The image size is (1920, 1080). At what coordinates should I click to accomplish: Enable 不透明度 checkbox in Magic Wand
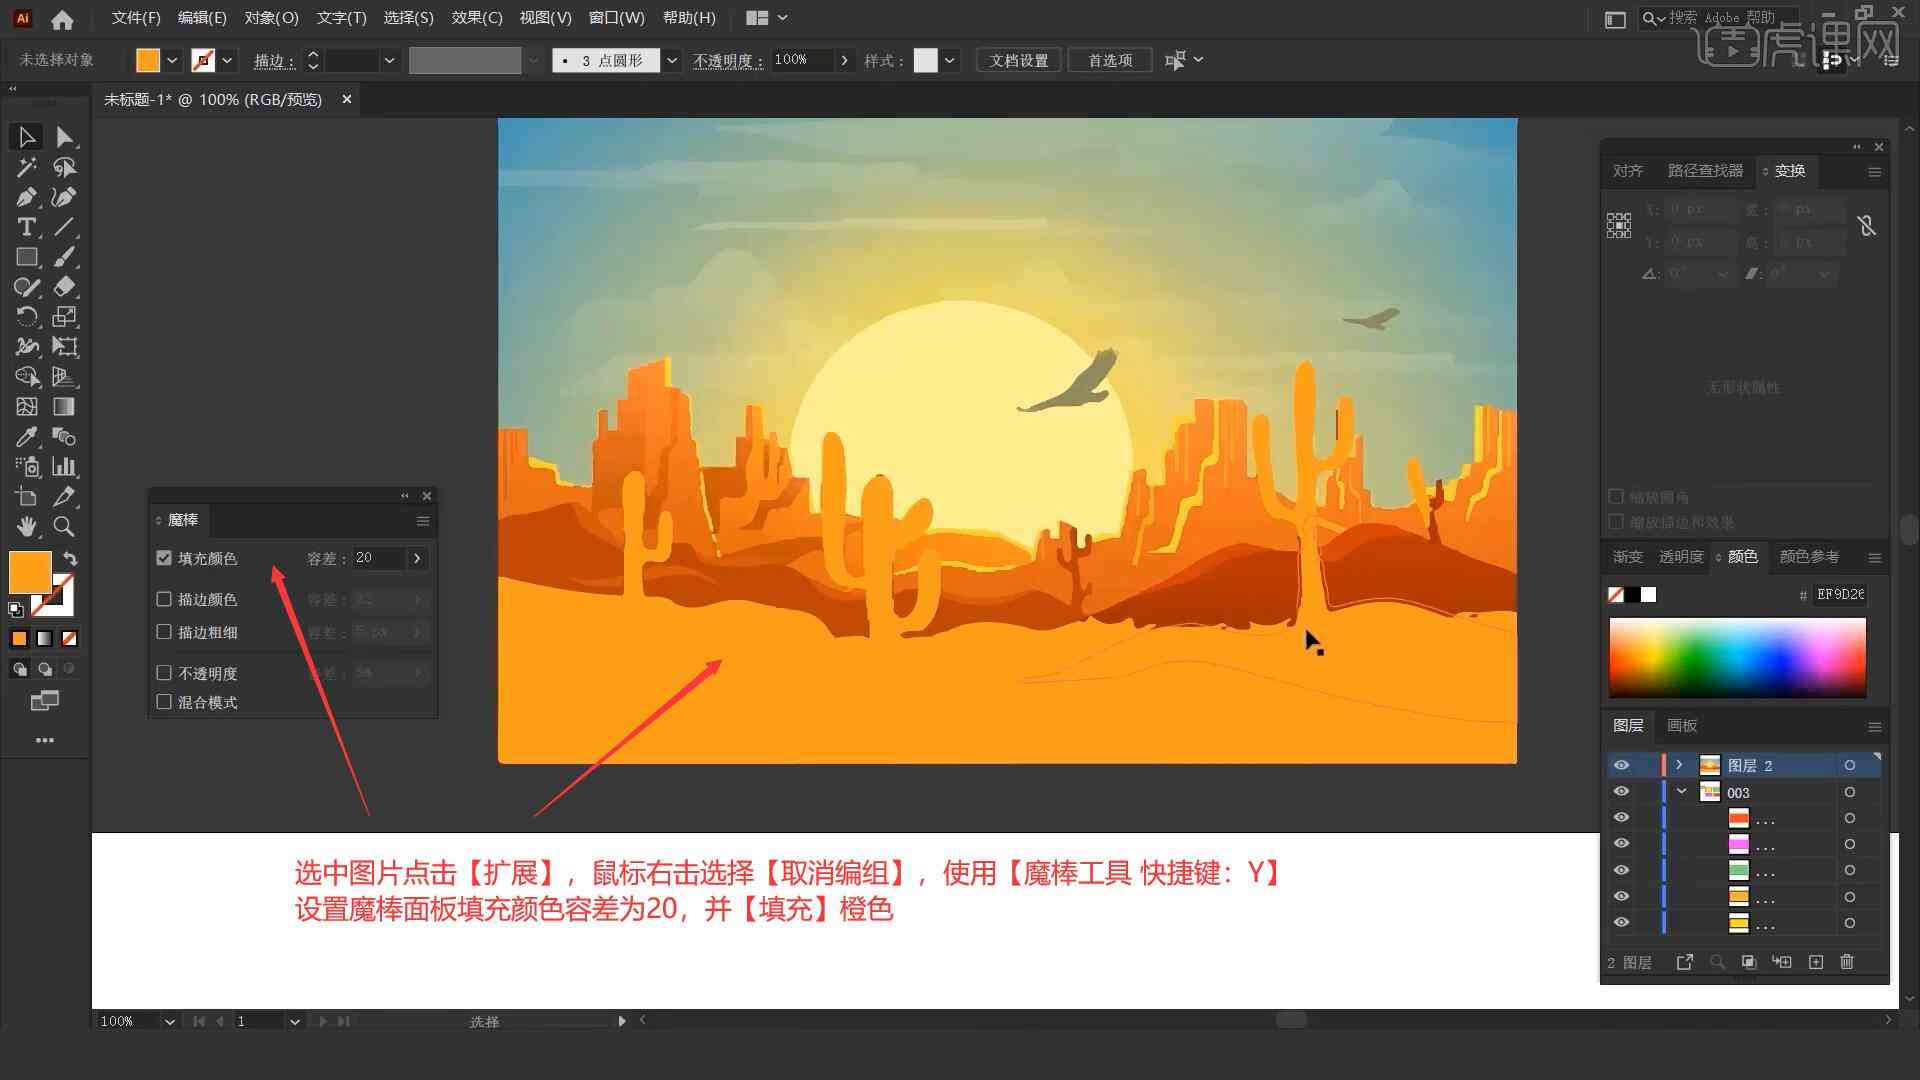coord(166,673)
